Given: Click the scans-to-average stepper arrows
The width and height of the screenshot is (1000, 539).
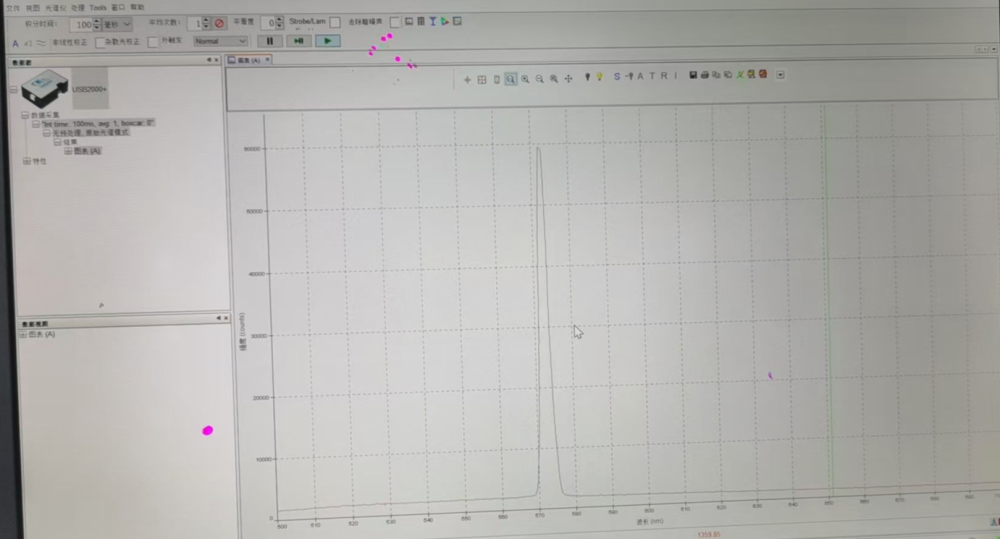Looking at the screenshot, I should point(205,24).
